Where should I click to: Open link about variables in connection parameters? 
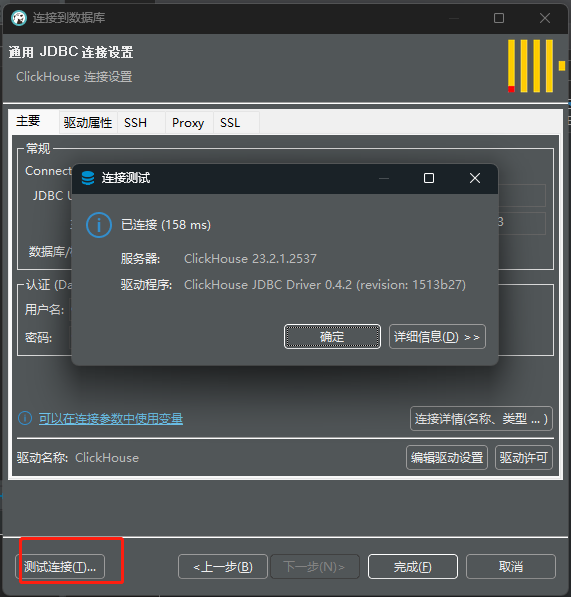[x=111, y=419]
